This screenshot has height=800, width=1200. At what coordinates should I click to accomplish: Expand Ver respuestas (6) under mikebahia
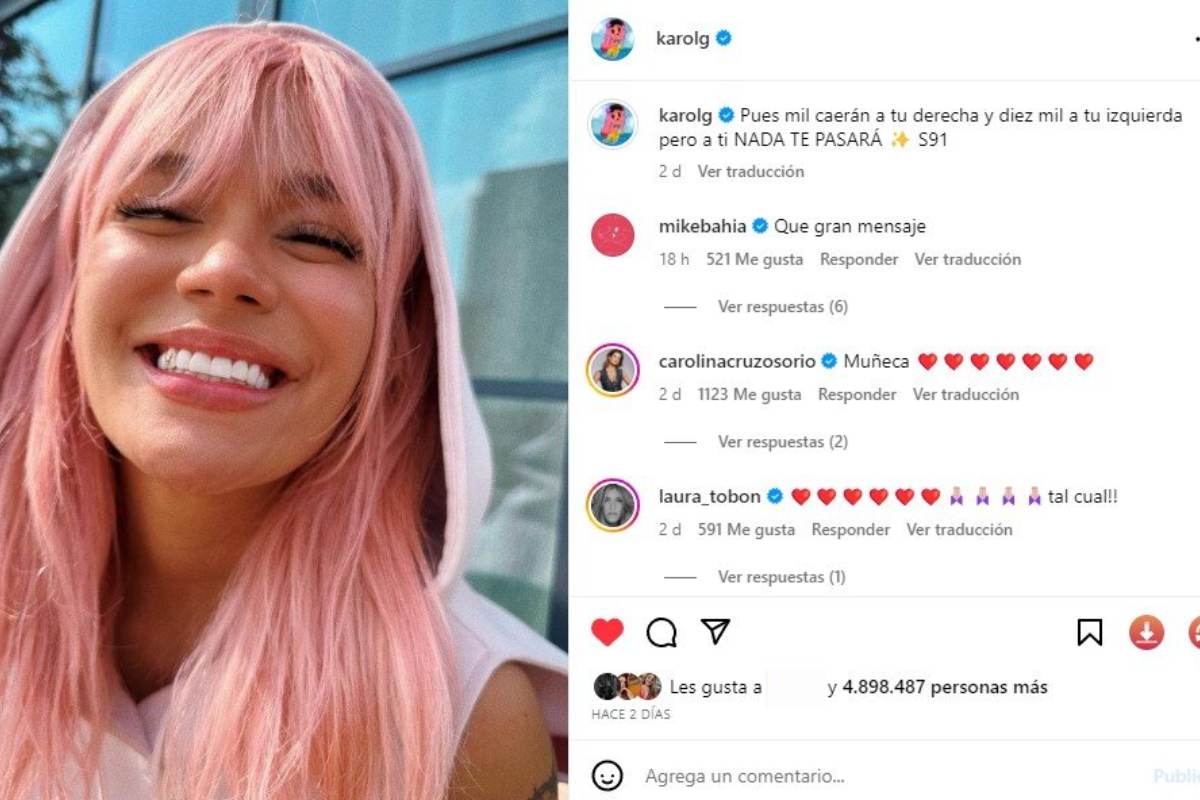pos(782,307)
